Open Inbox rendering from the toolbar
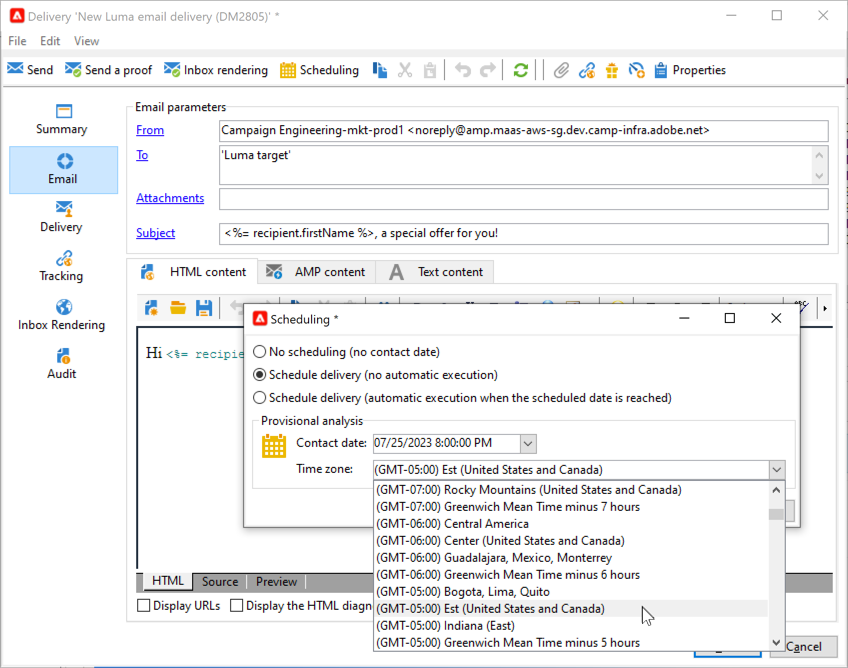 click(x=216, y=70)
